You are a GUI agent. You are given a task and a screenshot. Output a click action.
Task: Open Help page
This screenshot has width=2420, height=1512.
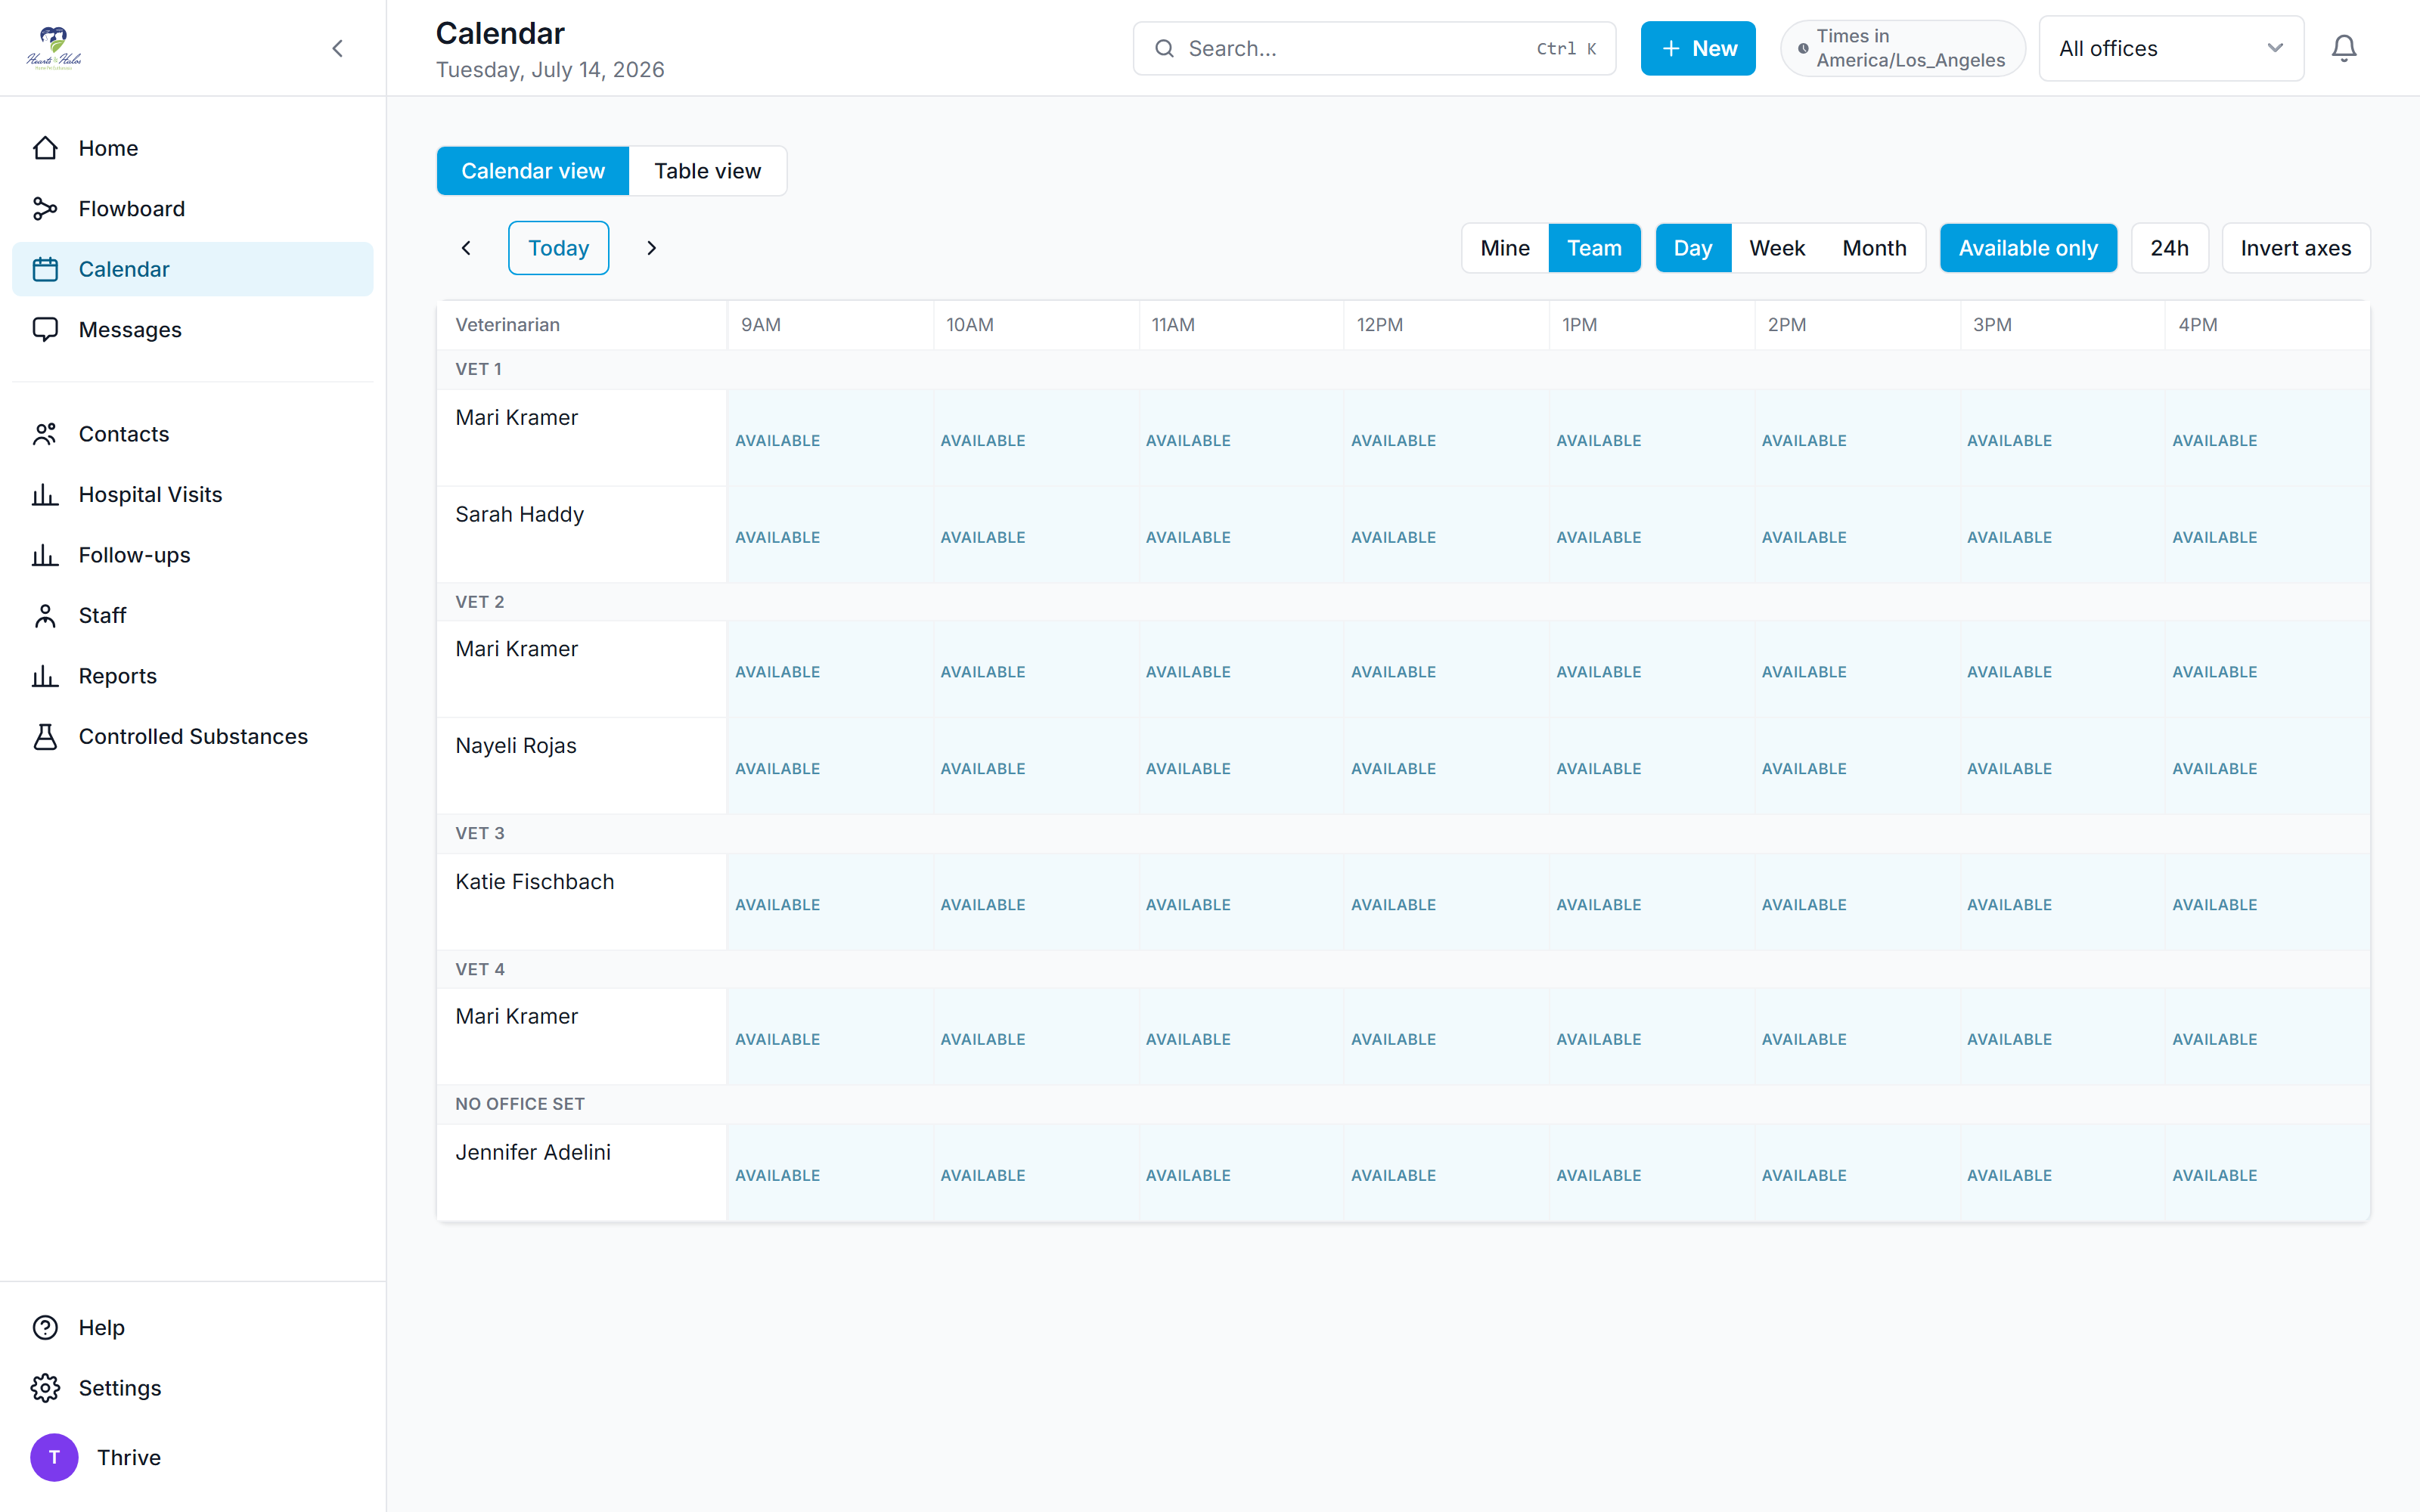(x=192, y=1327)
